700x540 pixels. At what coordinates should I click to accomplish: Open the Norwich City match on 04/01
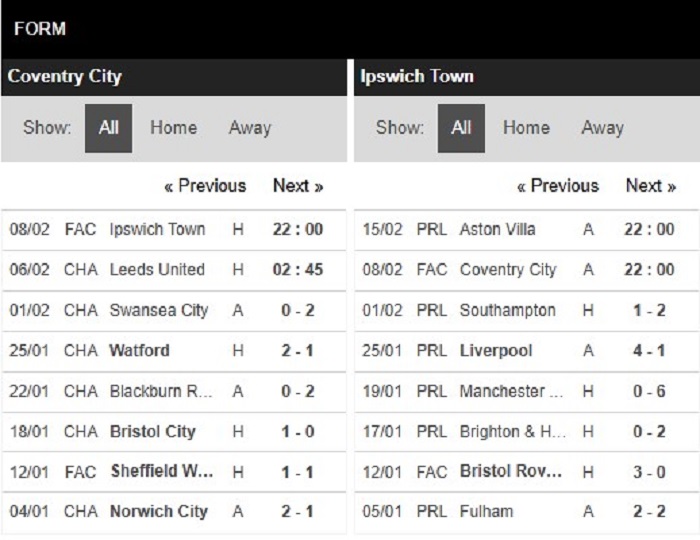click(174, 512)
